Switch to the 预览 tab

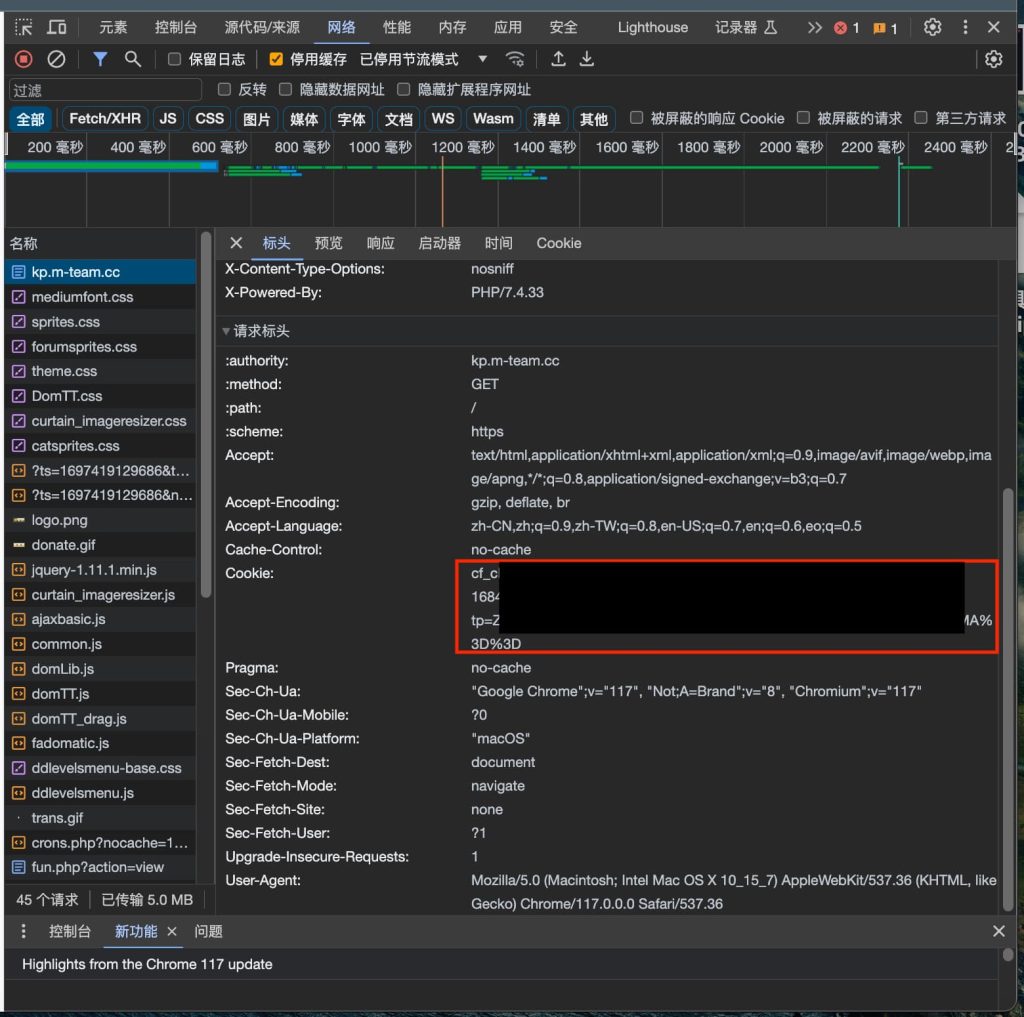coord(328,243)
